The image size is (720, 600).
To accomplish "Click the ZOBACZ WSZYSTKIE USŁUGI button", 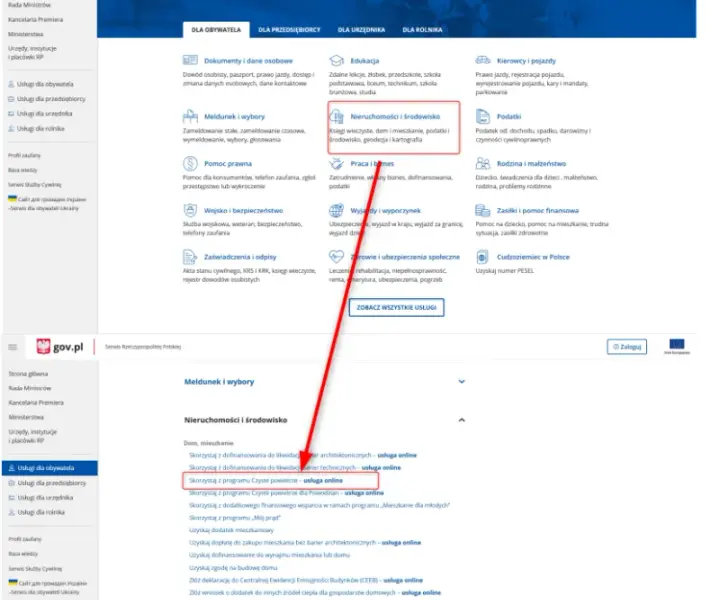I will tap(396, 308).
